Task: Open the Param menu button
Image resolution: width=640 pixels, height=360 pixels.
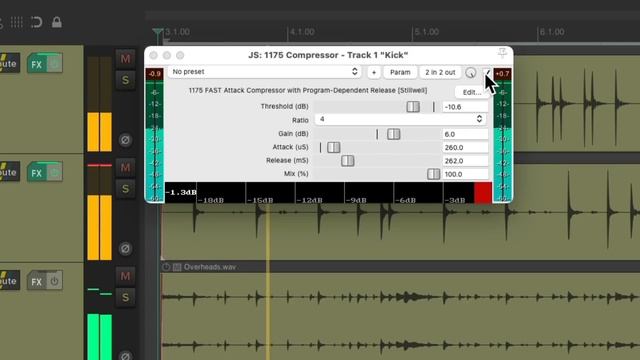Action: pyautogui.click(x=400, y=72)
